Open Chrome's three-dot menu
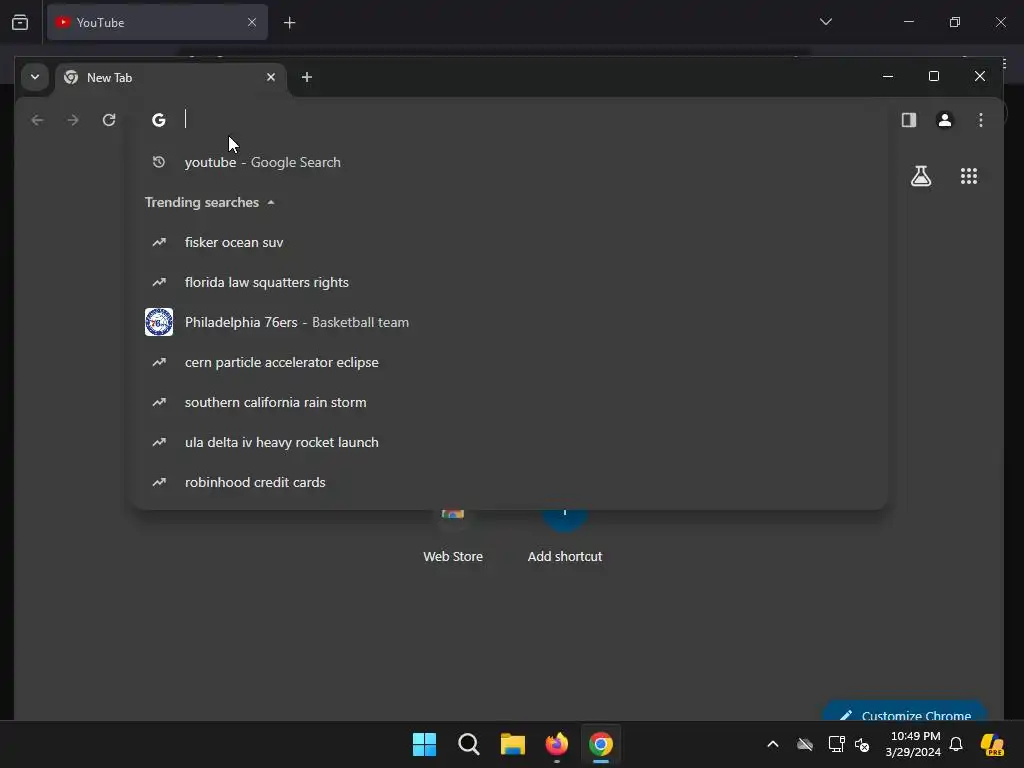Screen dimensions: 1024x768 coord(981,120)
